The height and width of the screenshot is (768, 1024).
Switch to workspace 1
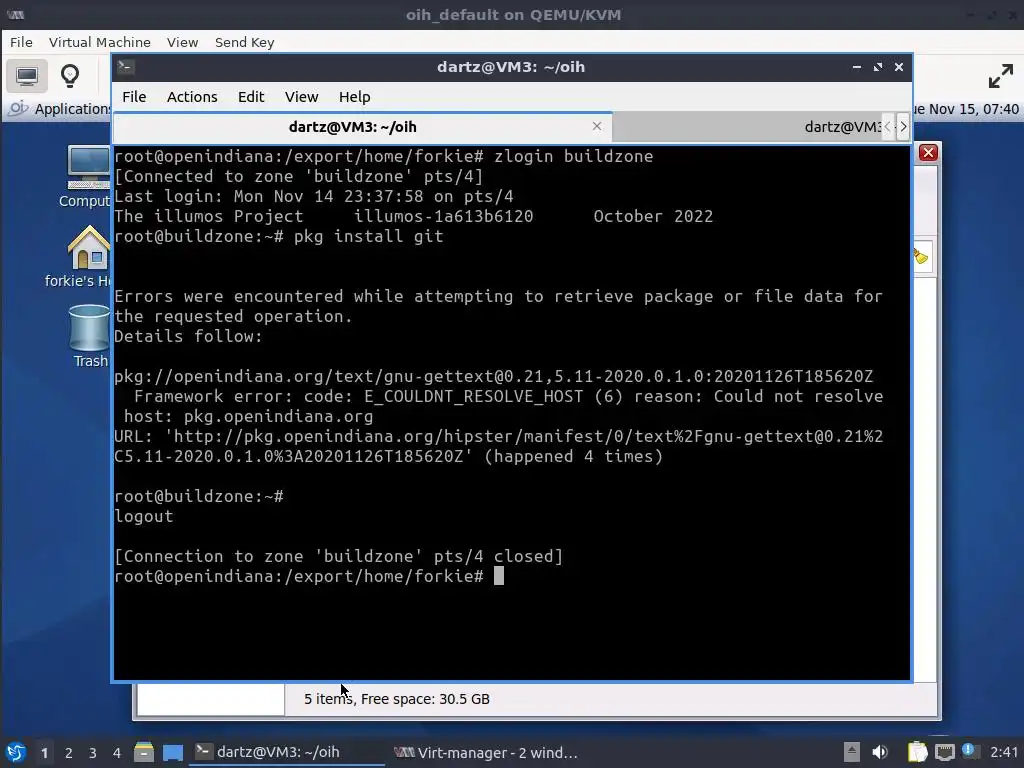(44, 753)
